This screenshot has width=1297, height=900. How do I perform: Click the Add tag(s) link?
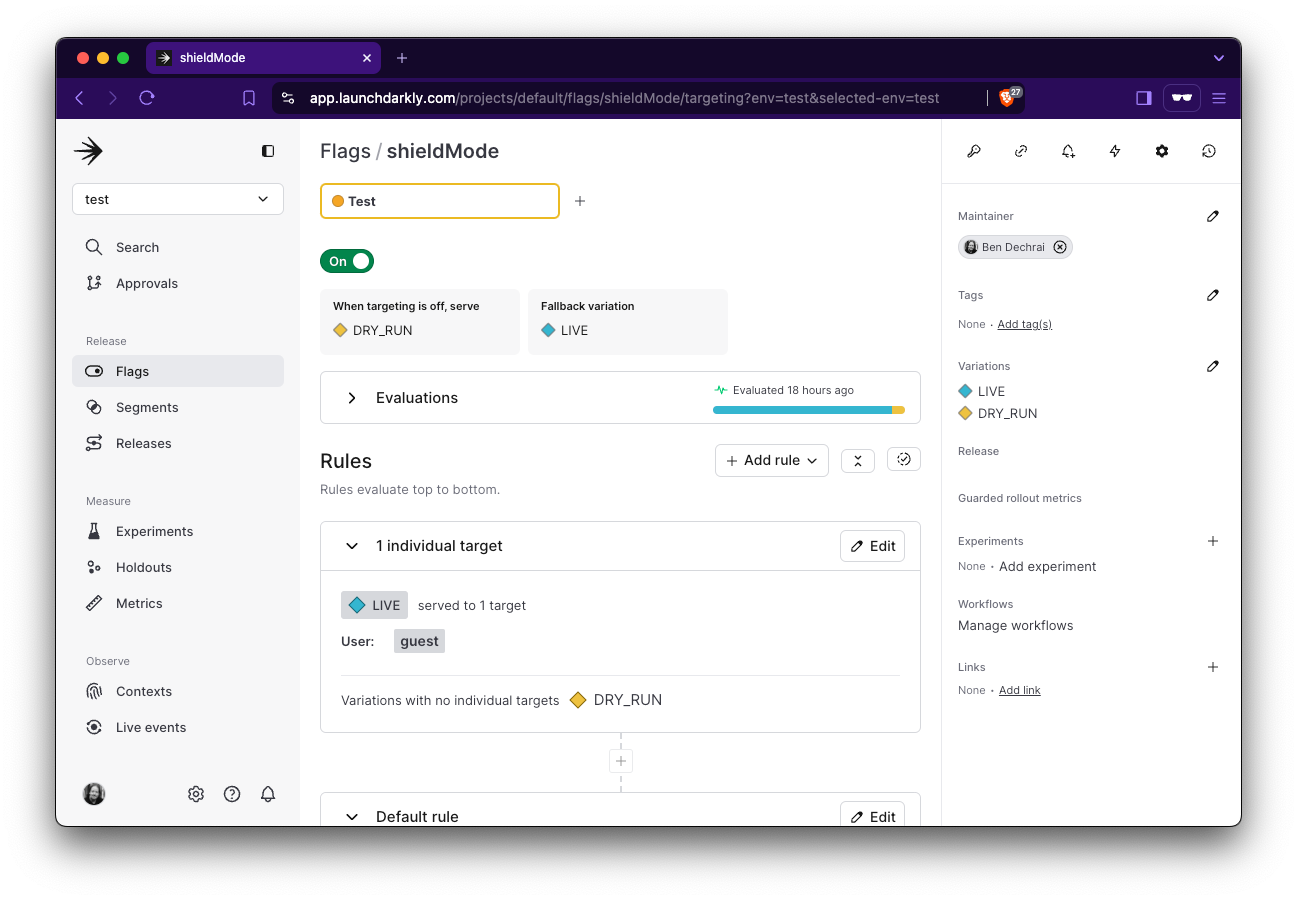tap(1024, 324)
